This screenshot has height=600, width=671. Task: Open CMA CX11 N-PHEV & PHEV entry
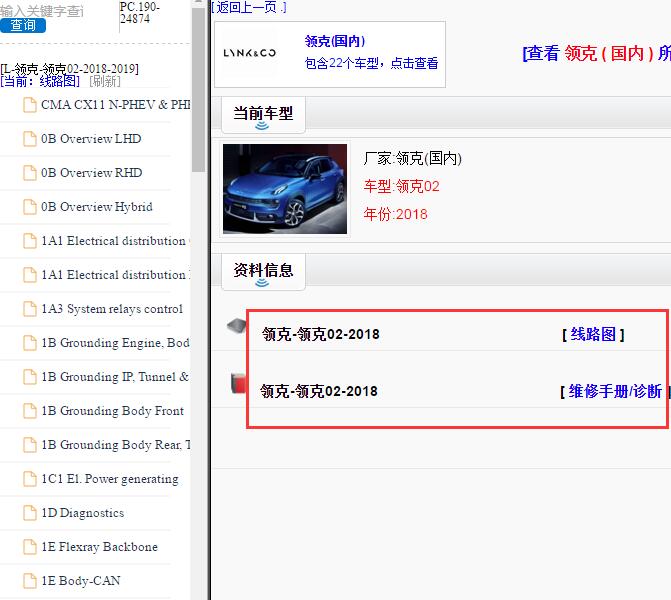(x=116, y=104)
